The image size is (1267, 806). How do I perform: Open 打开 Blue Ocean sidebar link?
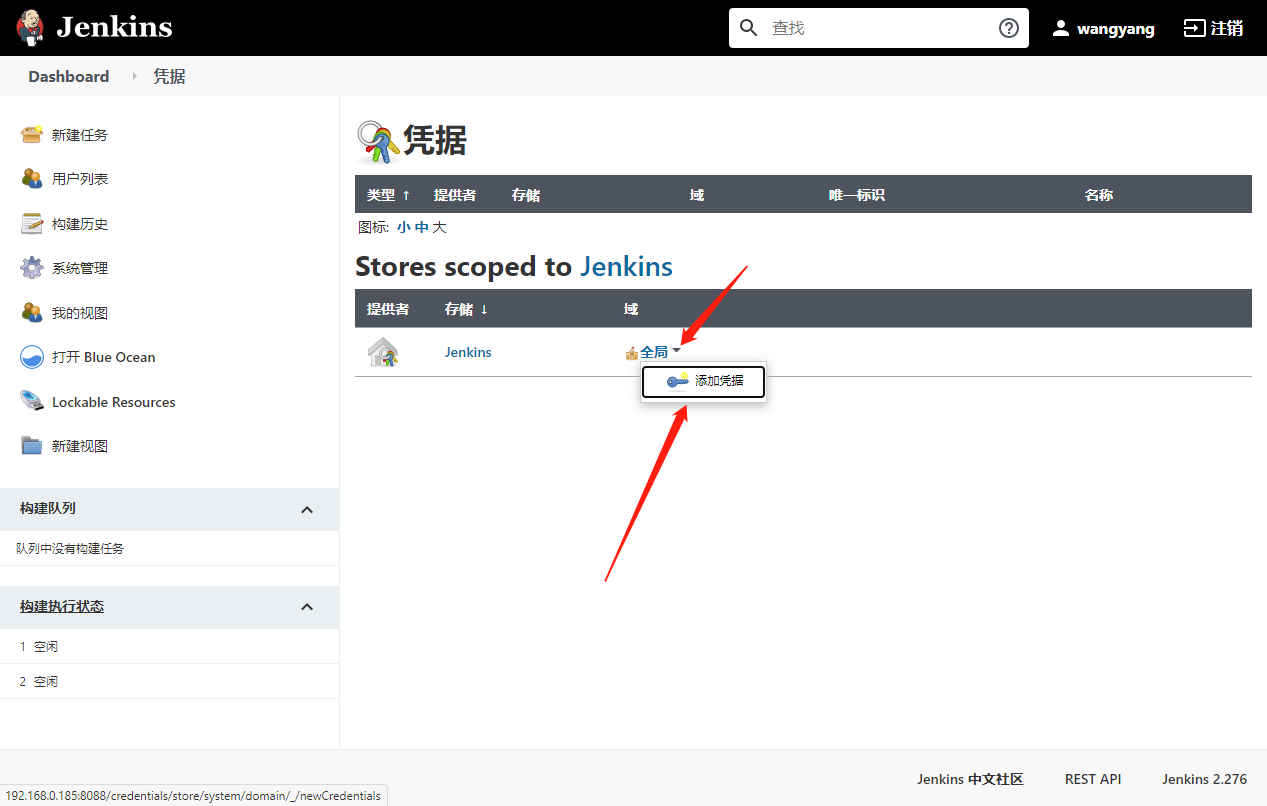click(x=104, y=357)
